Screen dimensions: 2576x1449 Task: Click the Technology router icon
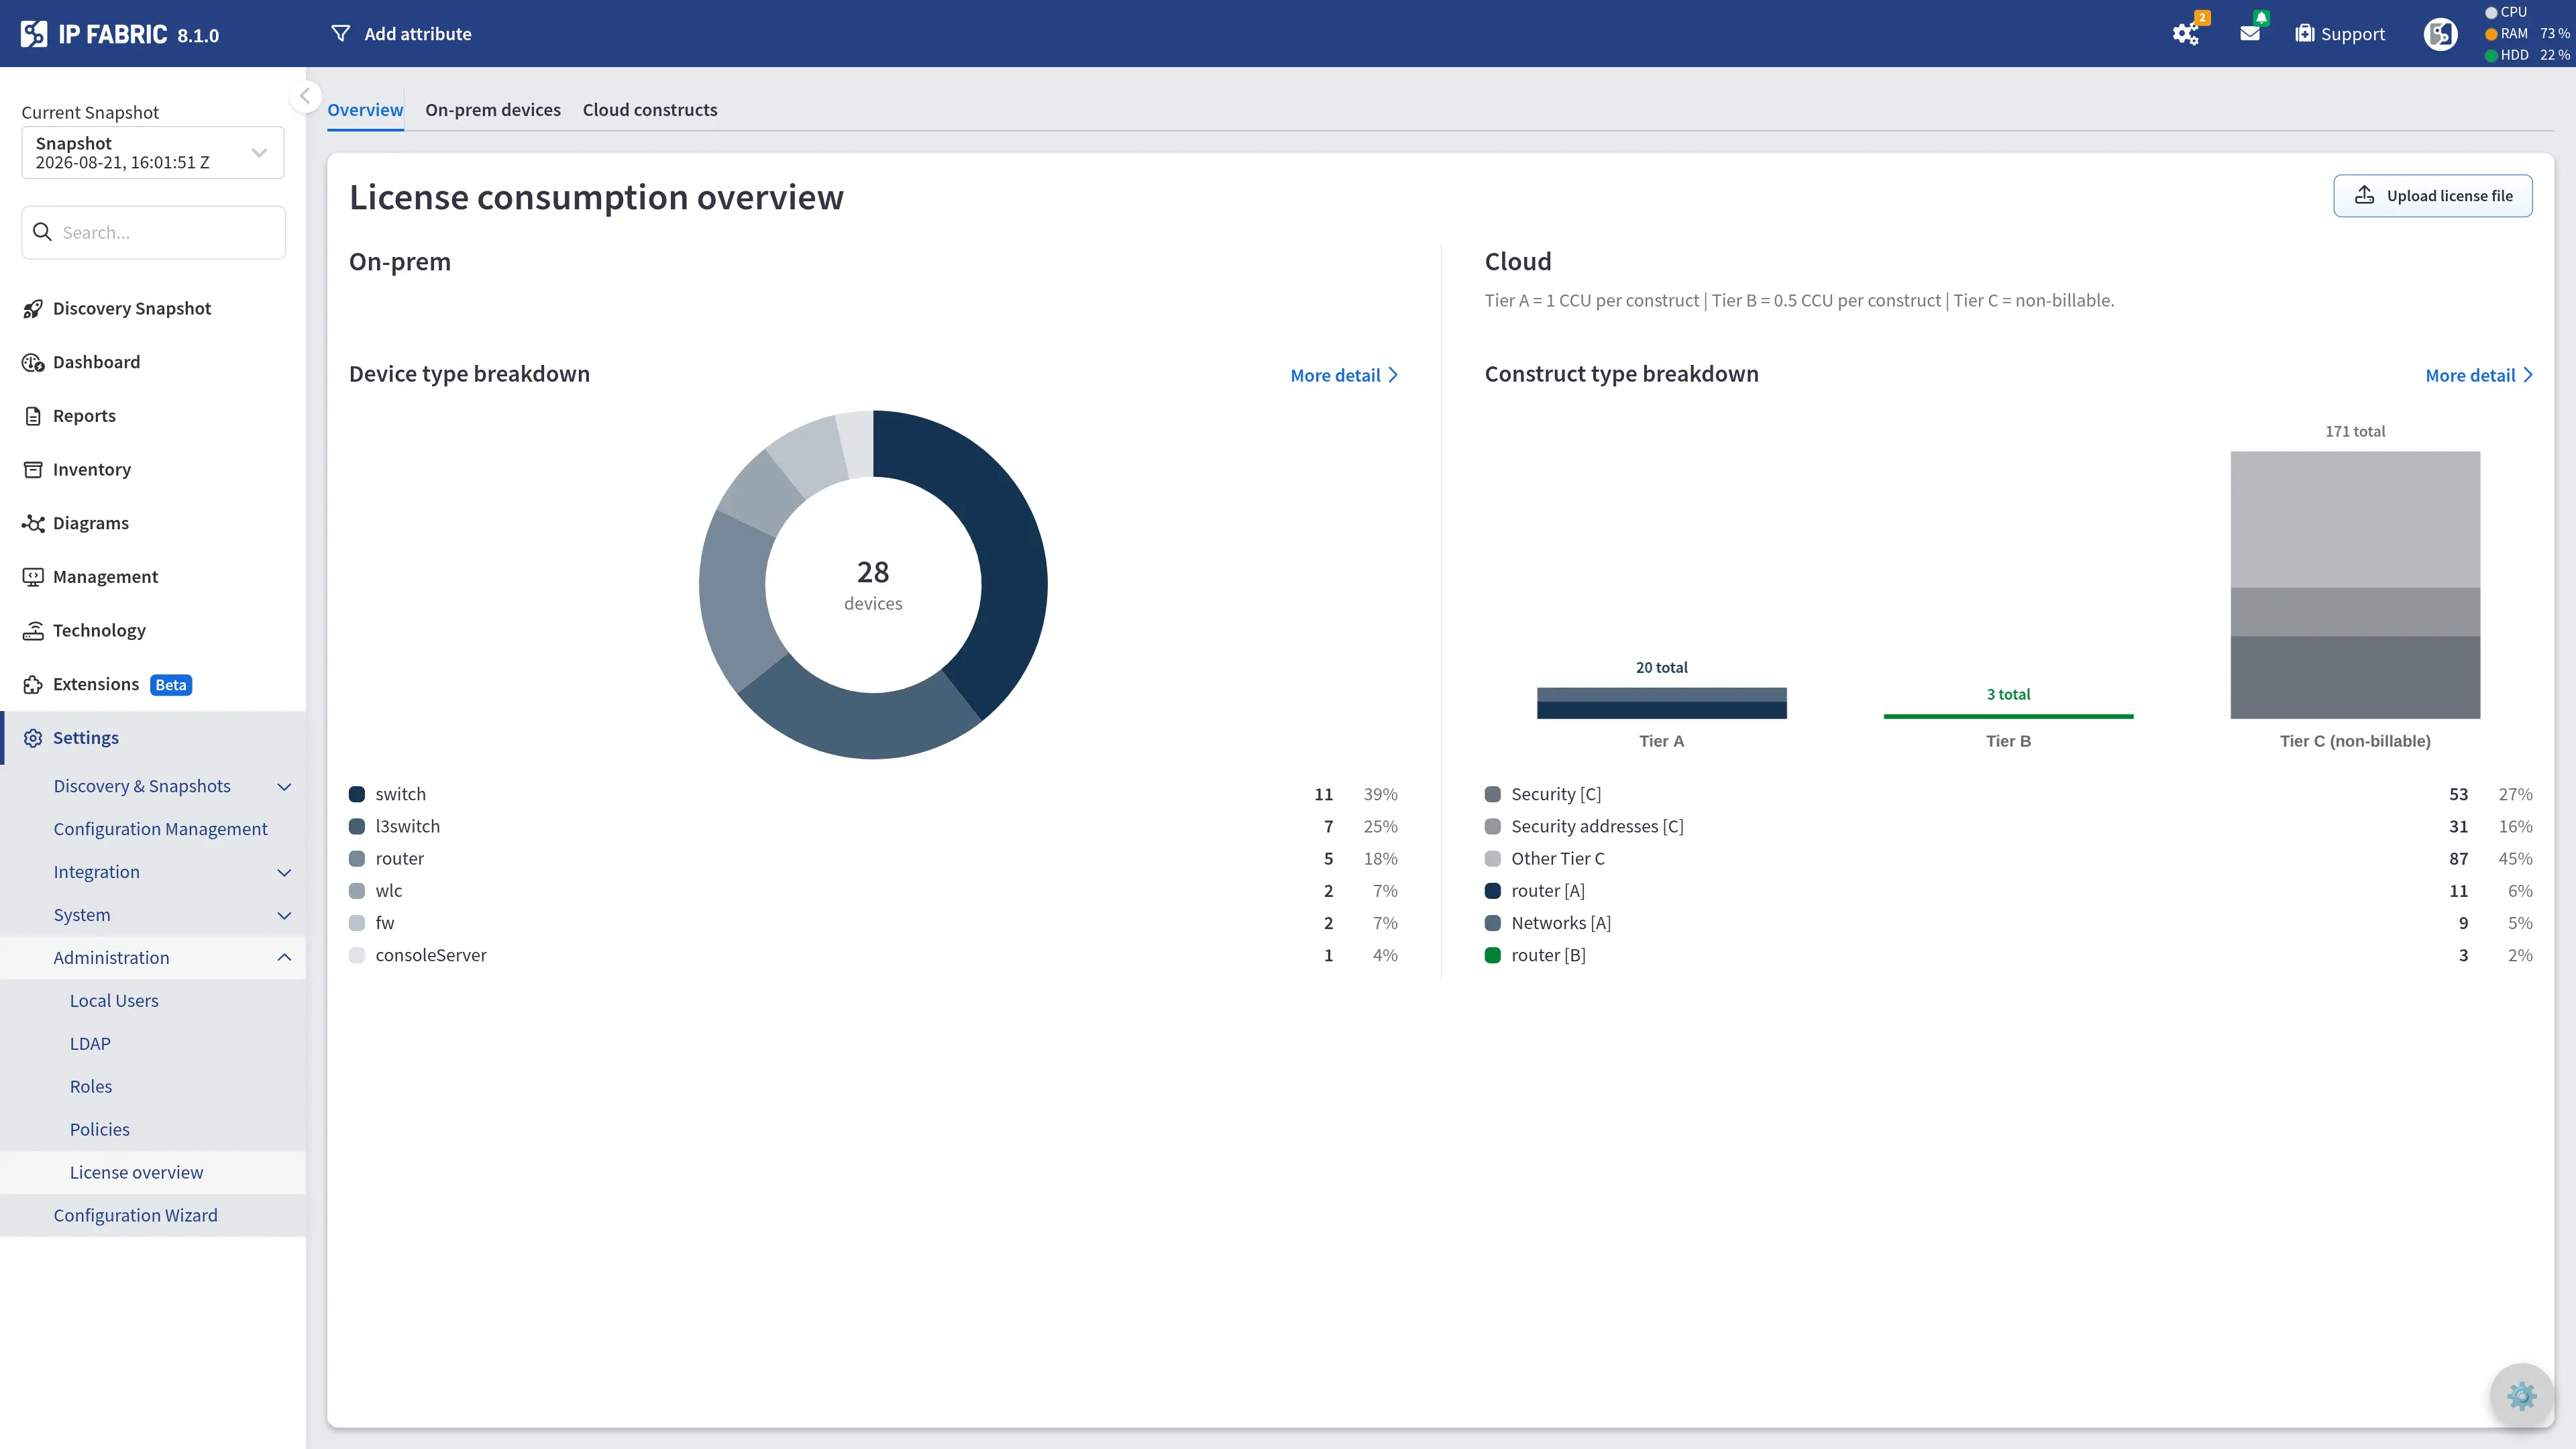[33, 631]
